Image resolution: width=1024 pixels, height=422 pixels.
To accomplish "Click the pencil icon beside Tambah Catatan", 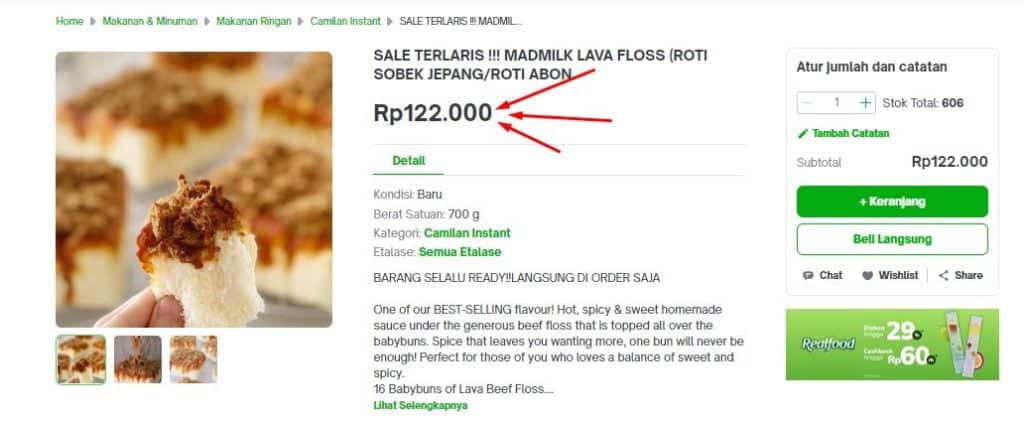I will (x=802, y=133).
